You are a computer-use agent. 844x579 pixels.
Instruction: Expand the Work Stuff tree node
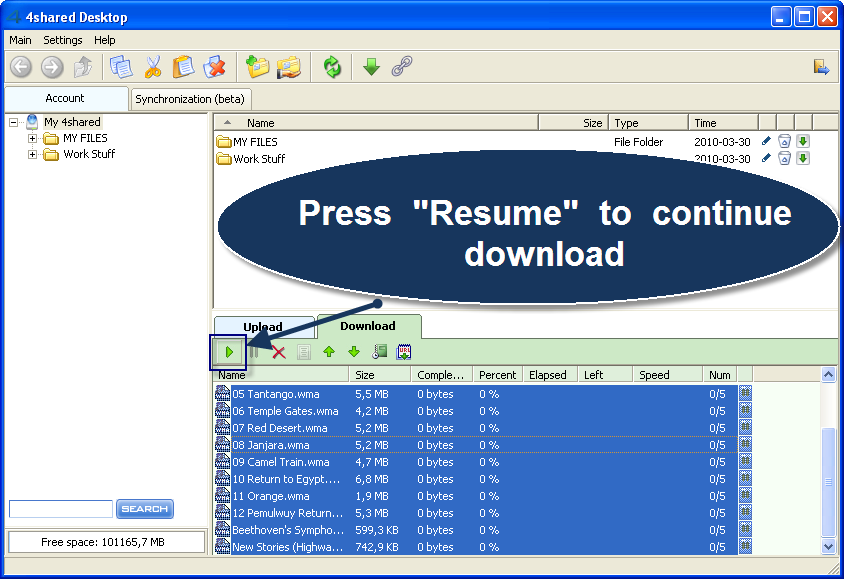[32, 154]
